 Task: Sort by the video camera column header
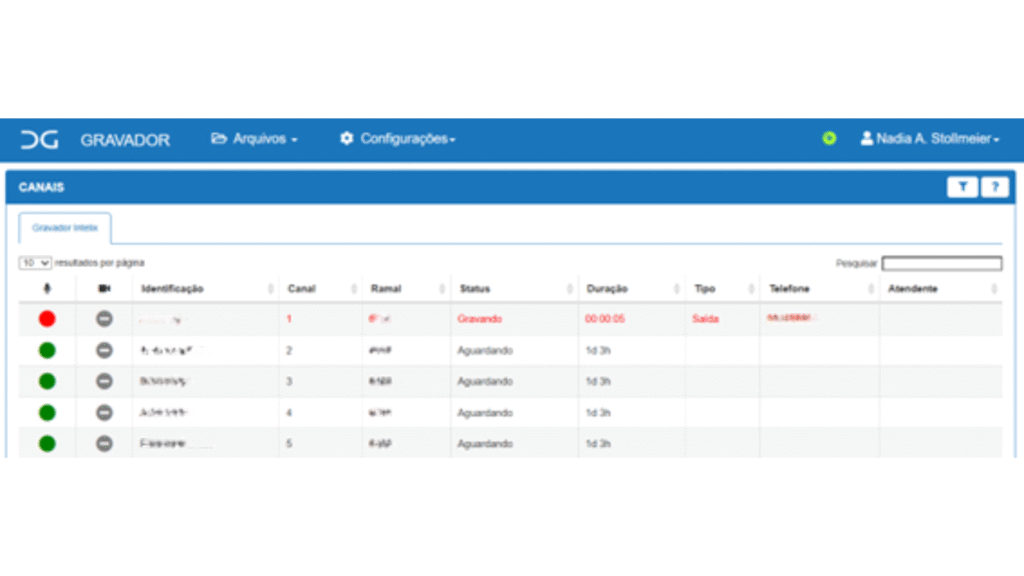[104, 288]
